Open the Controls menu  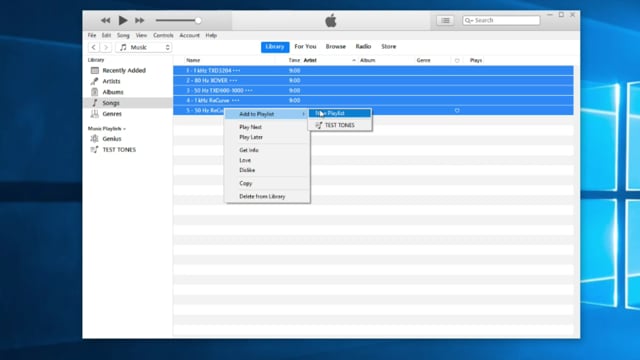coord(163,36)
